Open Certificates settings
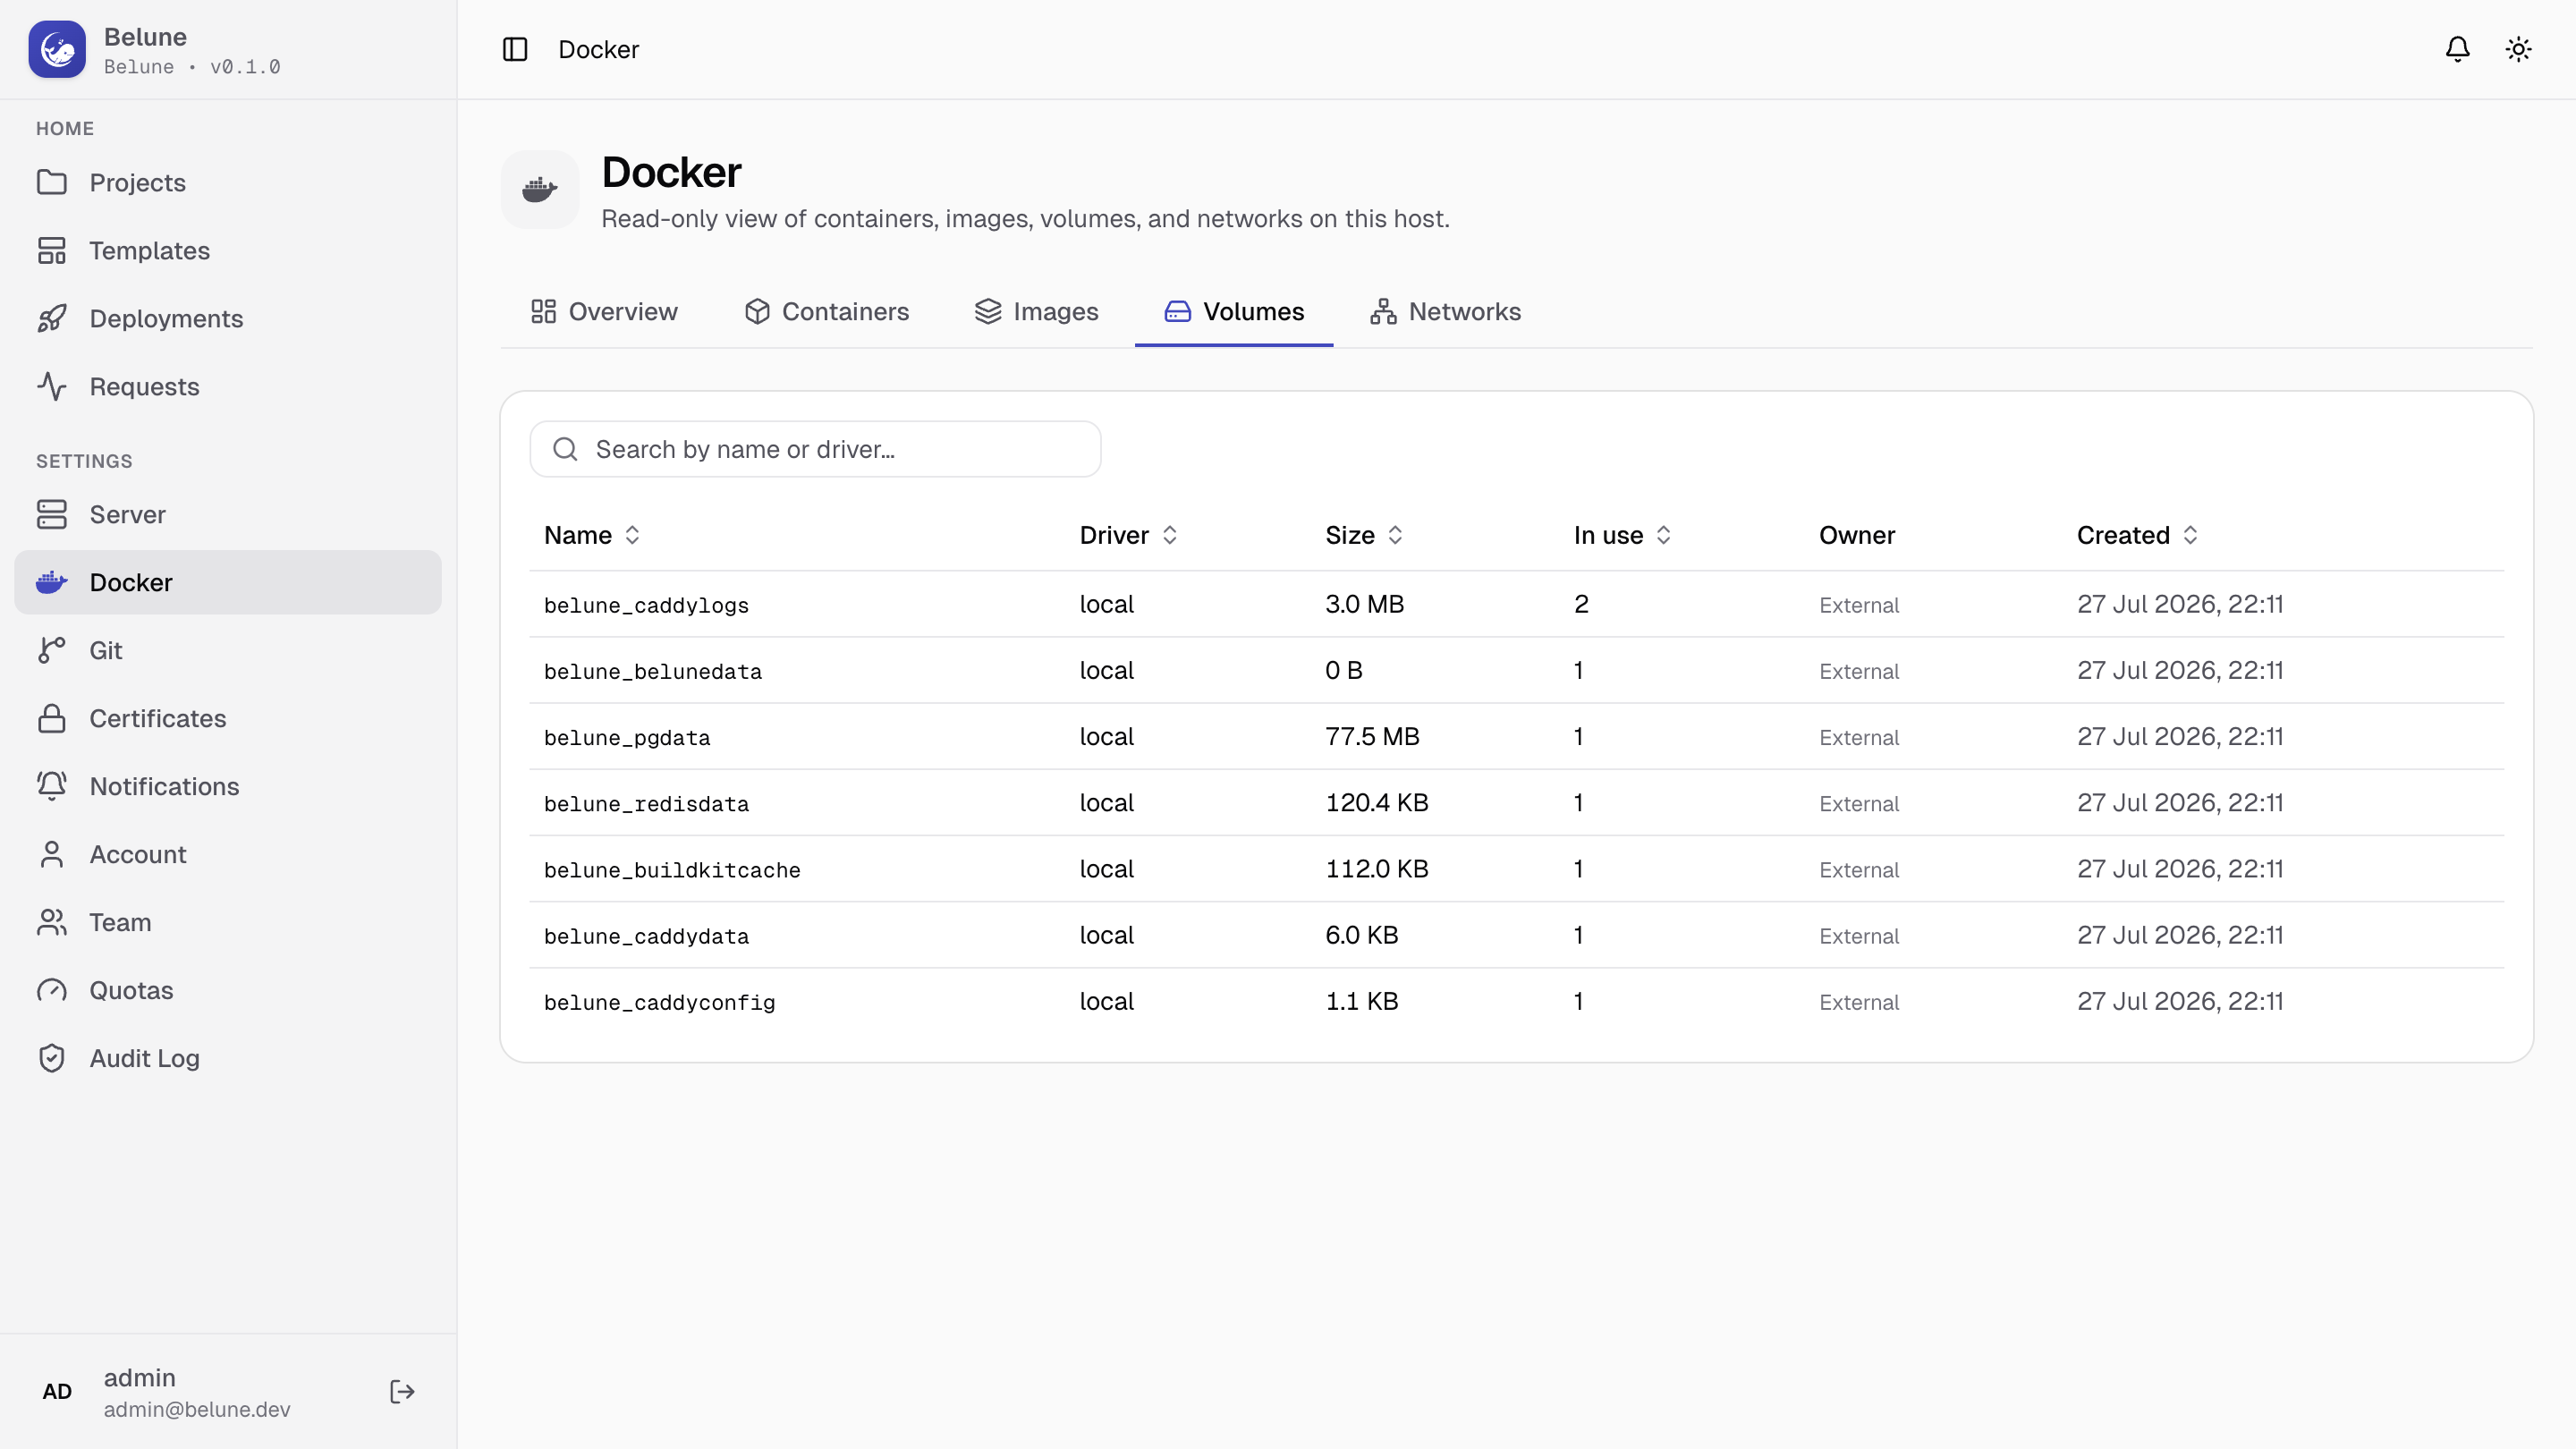Image resolution: width=2576 pixels, height=1449 pixels. coord(228,718)
